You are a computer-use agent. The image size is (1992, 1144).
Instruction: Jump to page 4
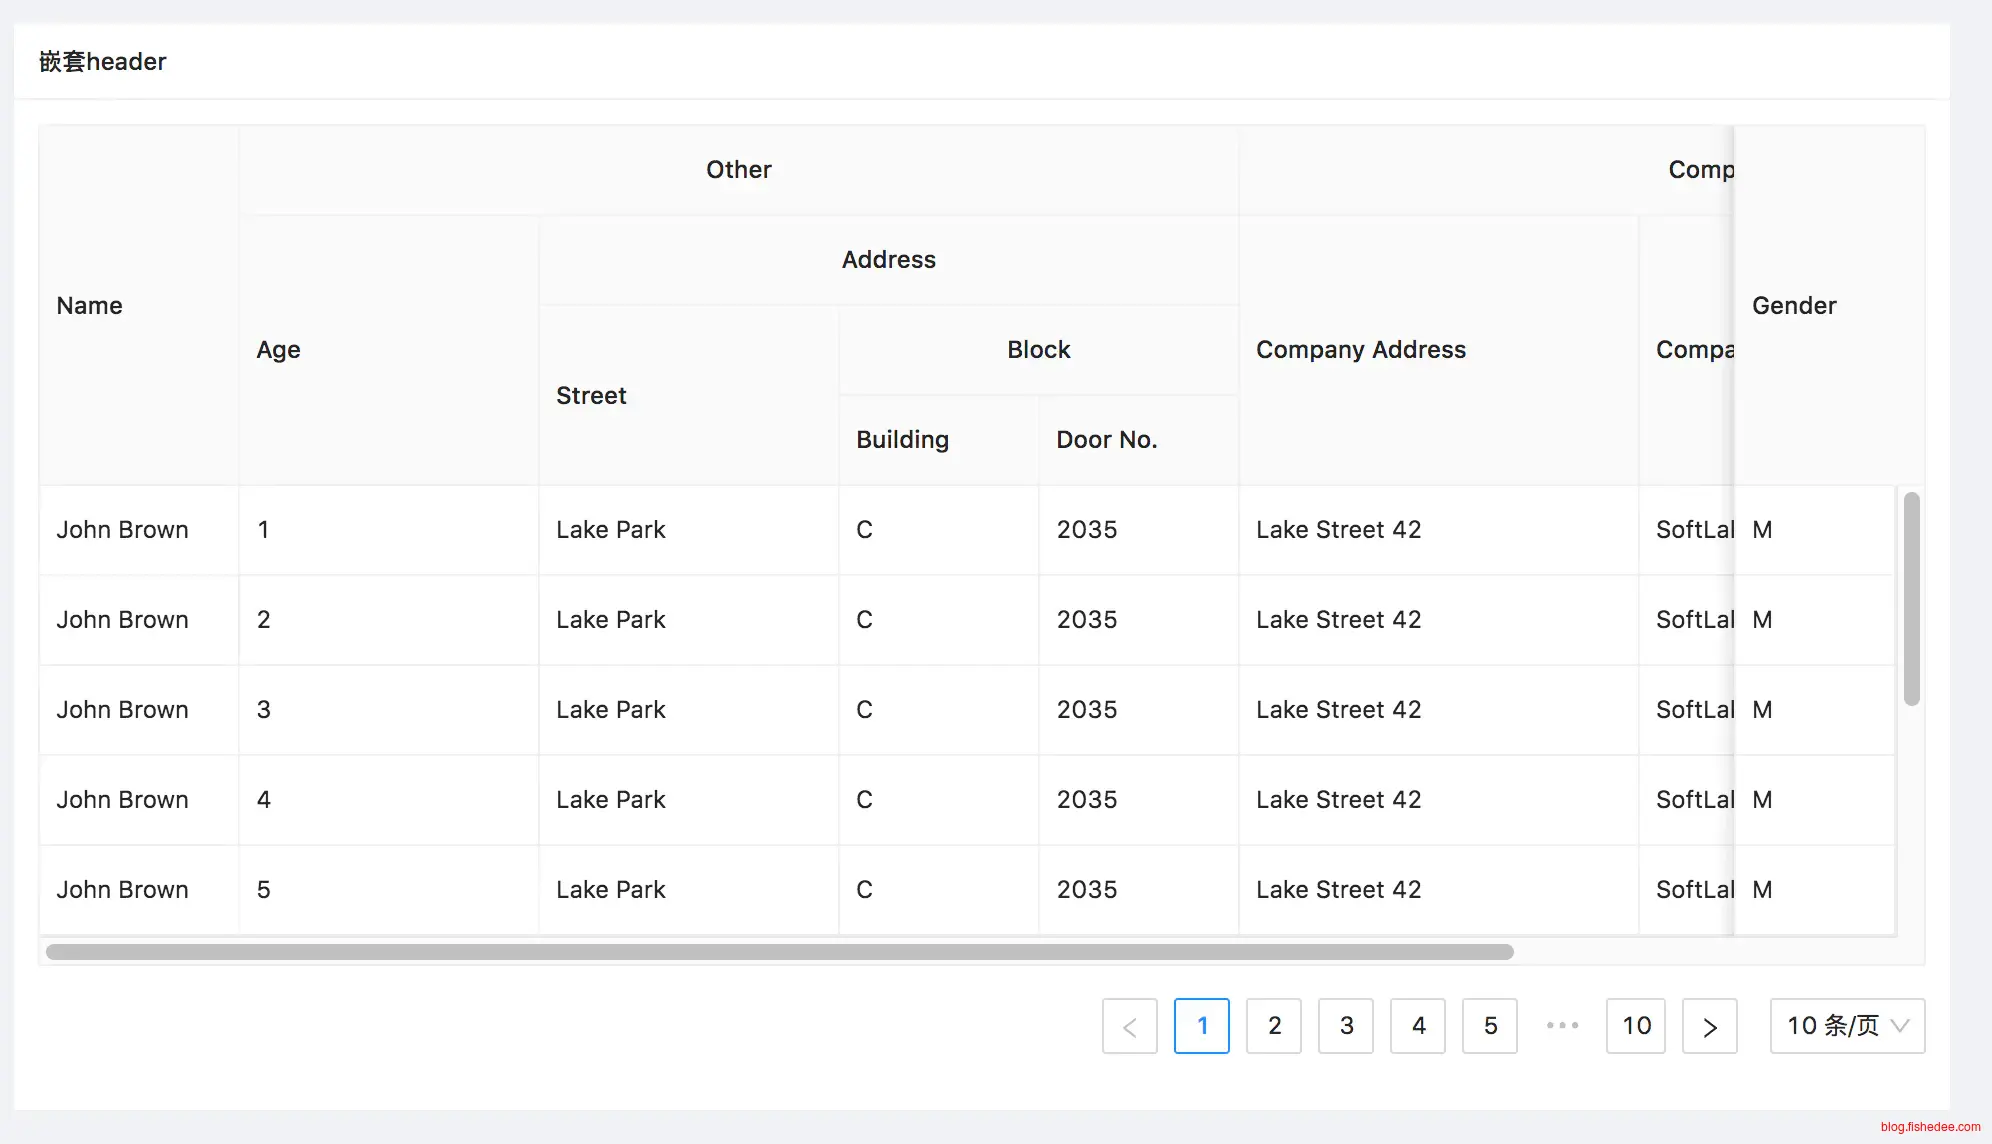tap(1417, 1026)
